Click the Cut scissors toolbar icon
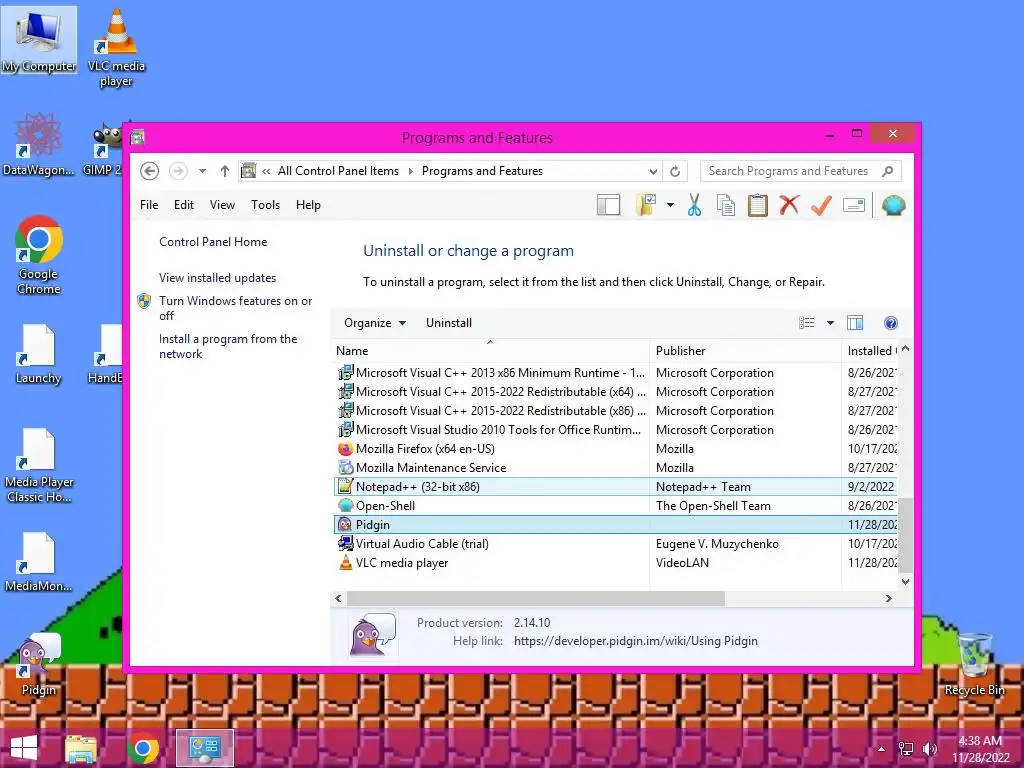This screenshot has height=768, width=1024. click(x=694, y=205)
